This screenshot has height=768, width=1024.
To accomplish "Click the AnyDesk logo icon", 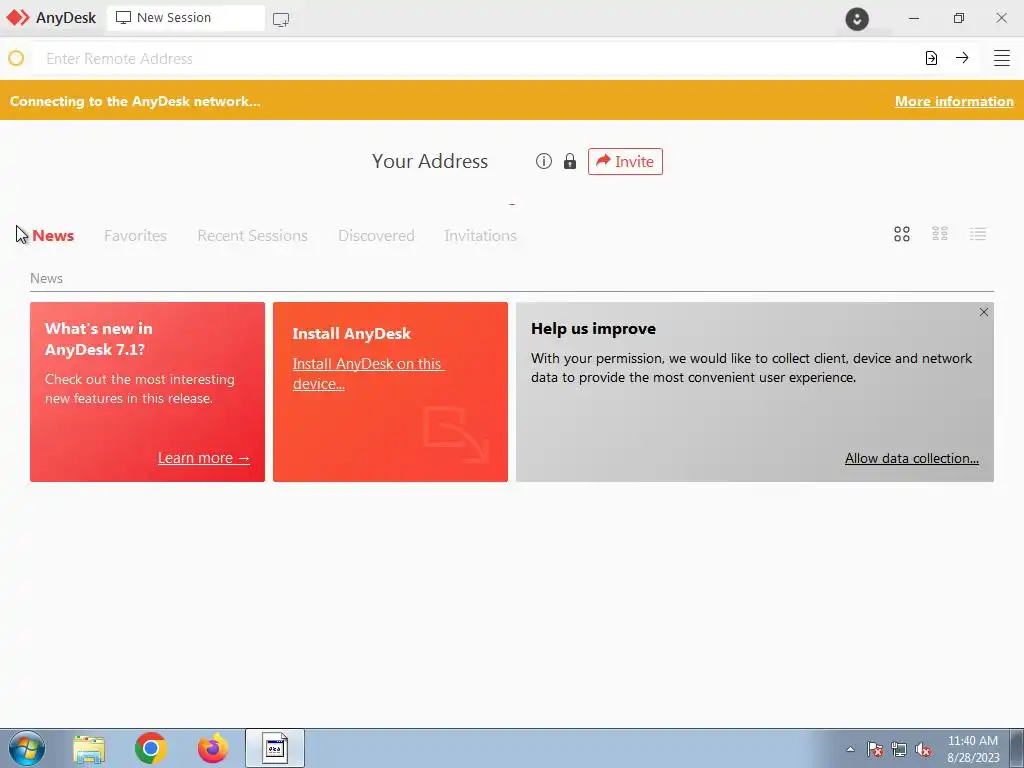I will [18, 18].
